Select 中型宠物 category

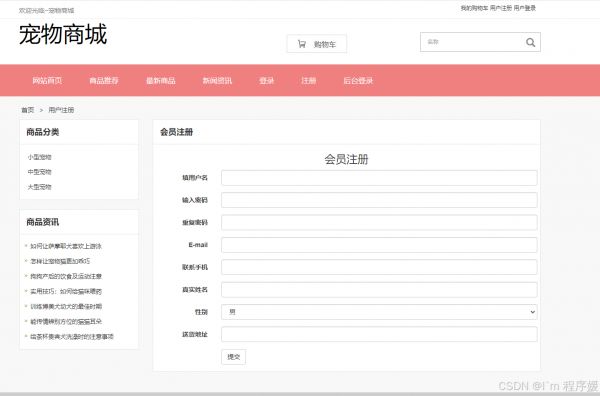pos(39,172)
